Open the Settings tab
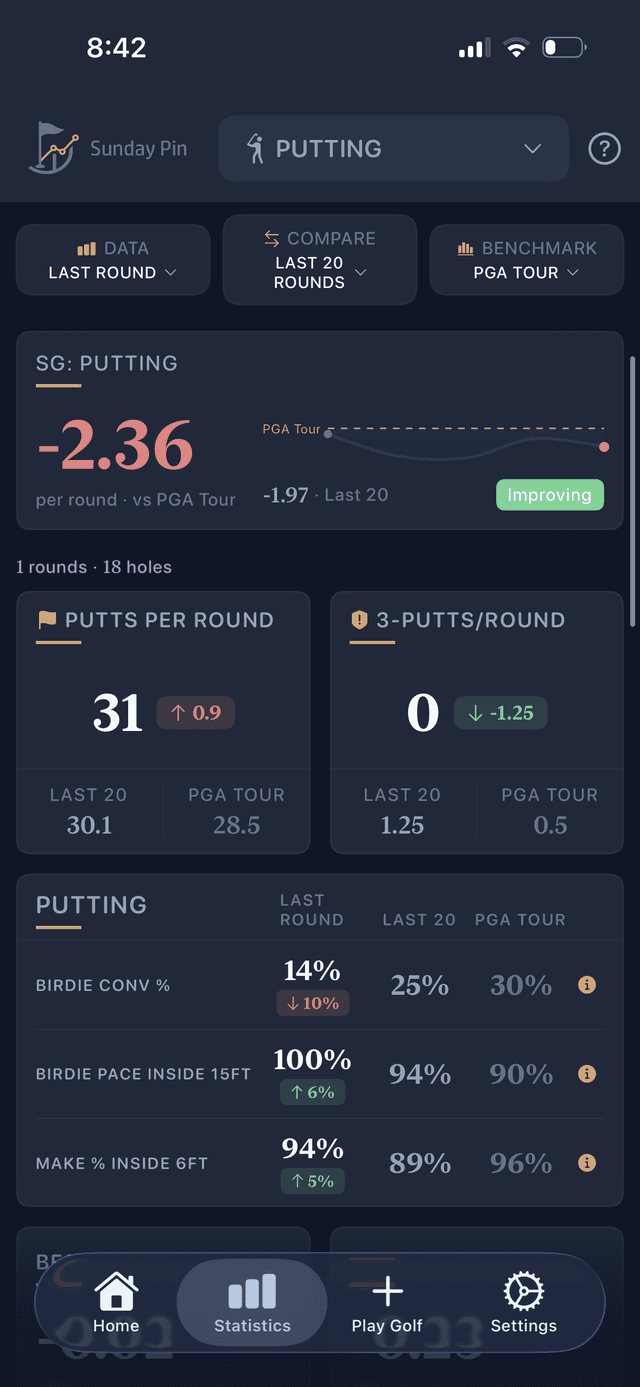Image resolution: width=640 pixels, height=1387 pixels. click(x=523, y=1303)
